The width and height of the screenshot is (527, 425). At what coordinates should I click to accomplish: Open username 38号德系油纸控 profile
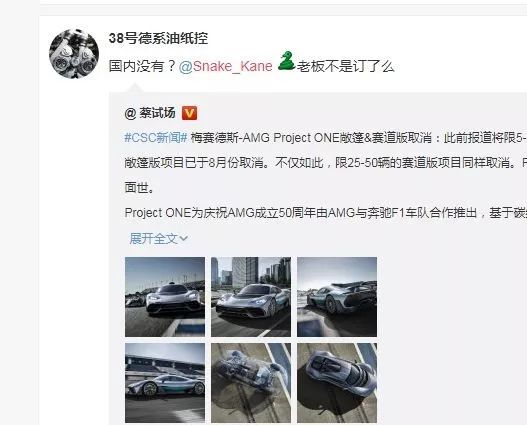(x=158, y=38)
